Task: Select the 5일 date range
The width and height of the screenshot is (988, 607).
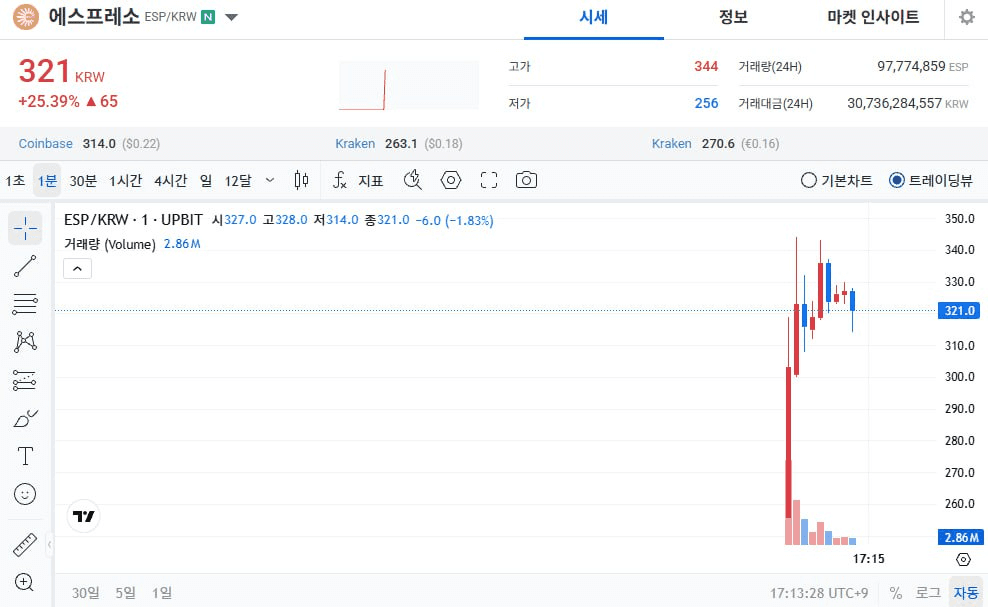Action: [x=125, y=592]
